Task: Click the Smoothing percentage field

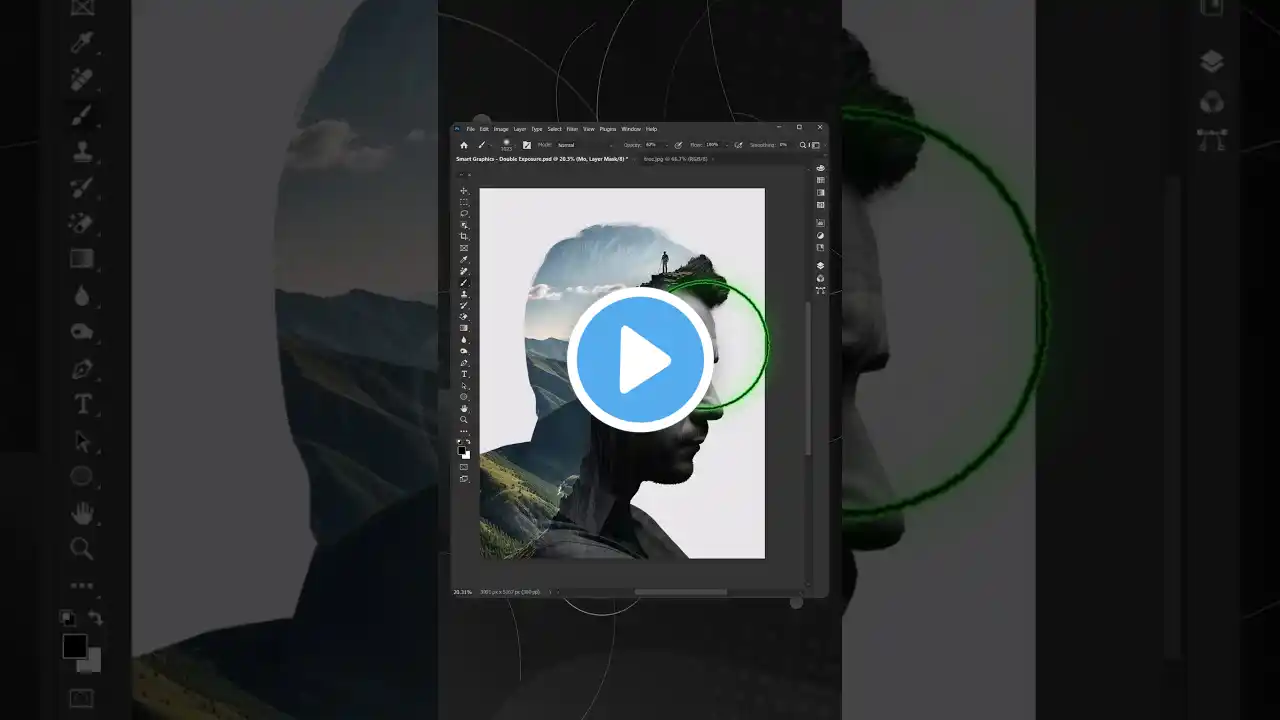Action: [785, 145]
